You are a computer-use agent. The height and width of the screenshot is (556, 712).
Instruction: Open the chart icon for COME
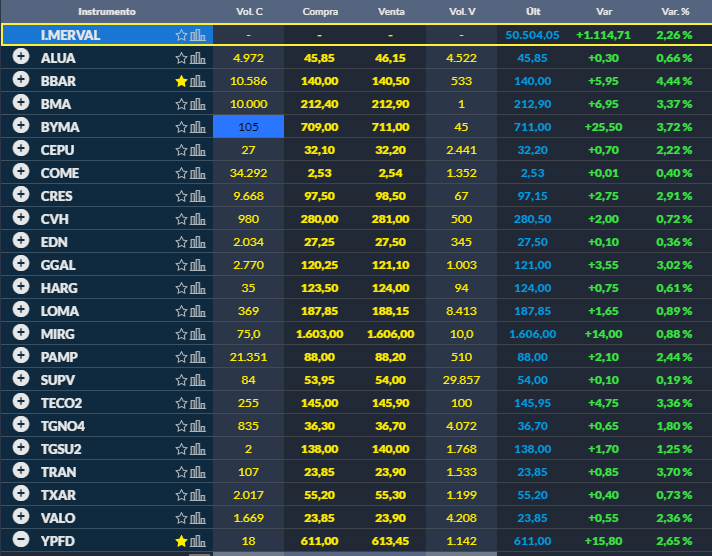coord(198,173)
